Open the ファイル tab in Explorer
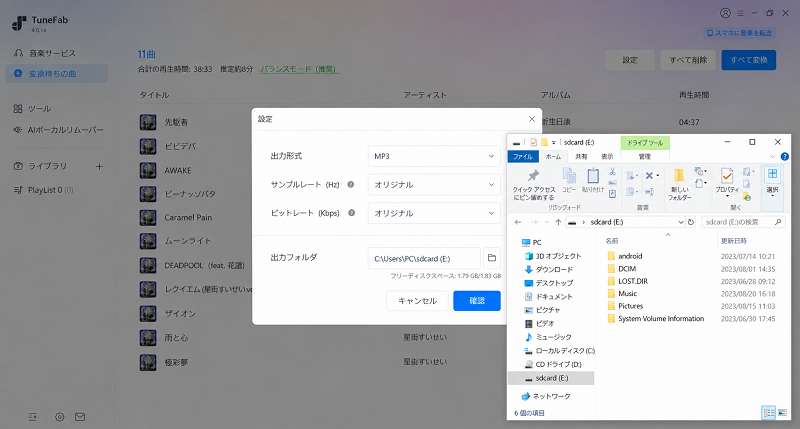Screen dimensions: 800x429 coord(523,157)
